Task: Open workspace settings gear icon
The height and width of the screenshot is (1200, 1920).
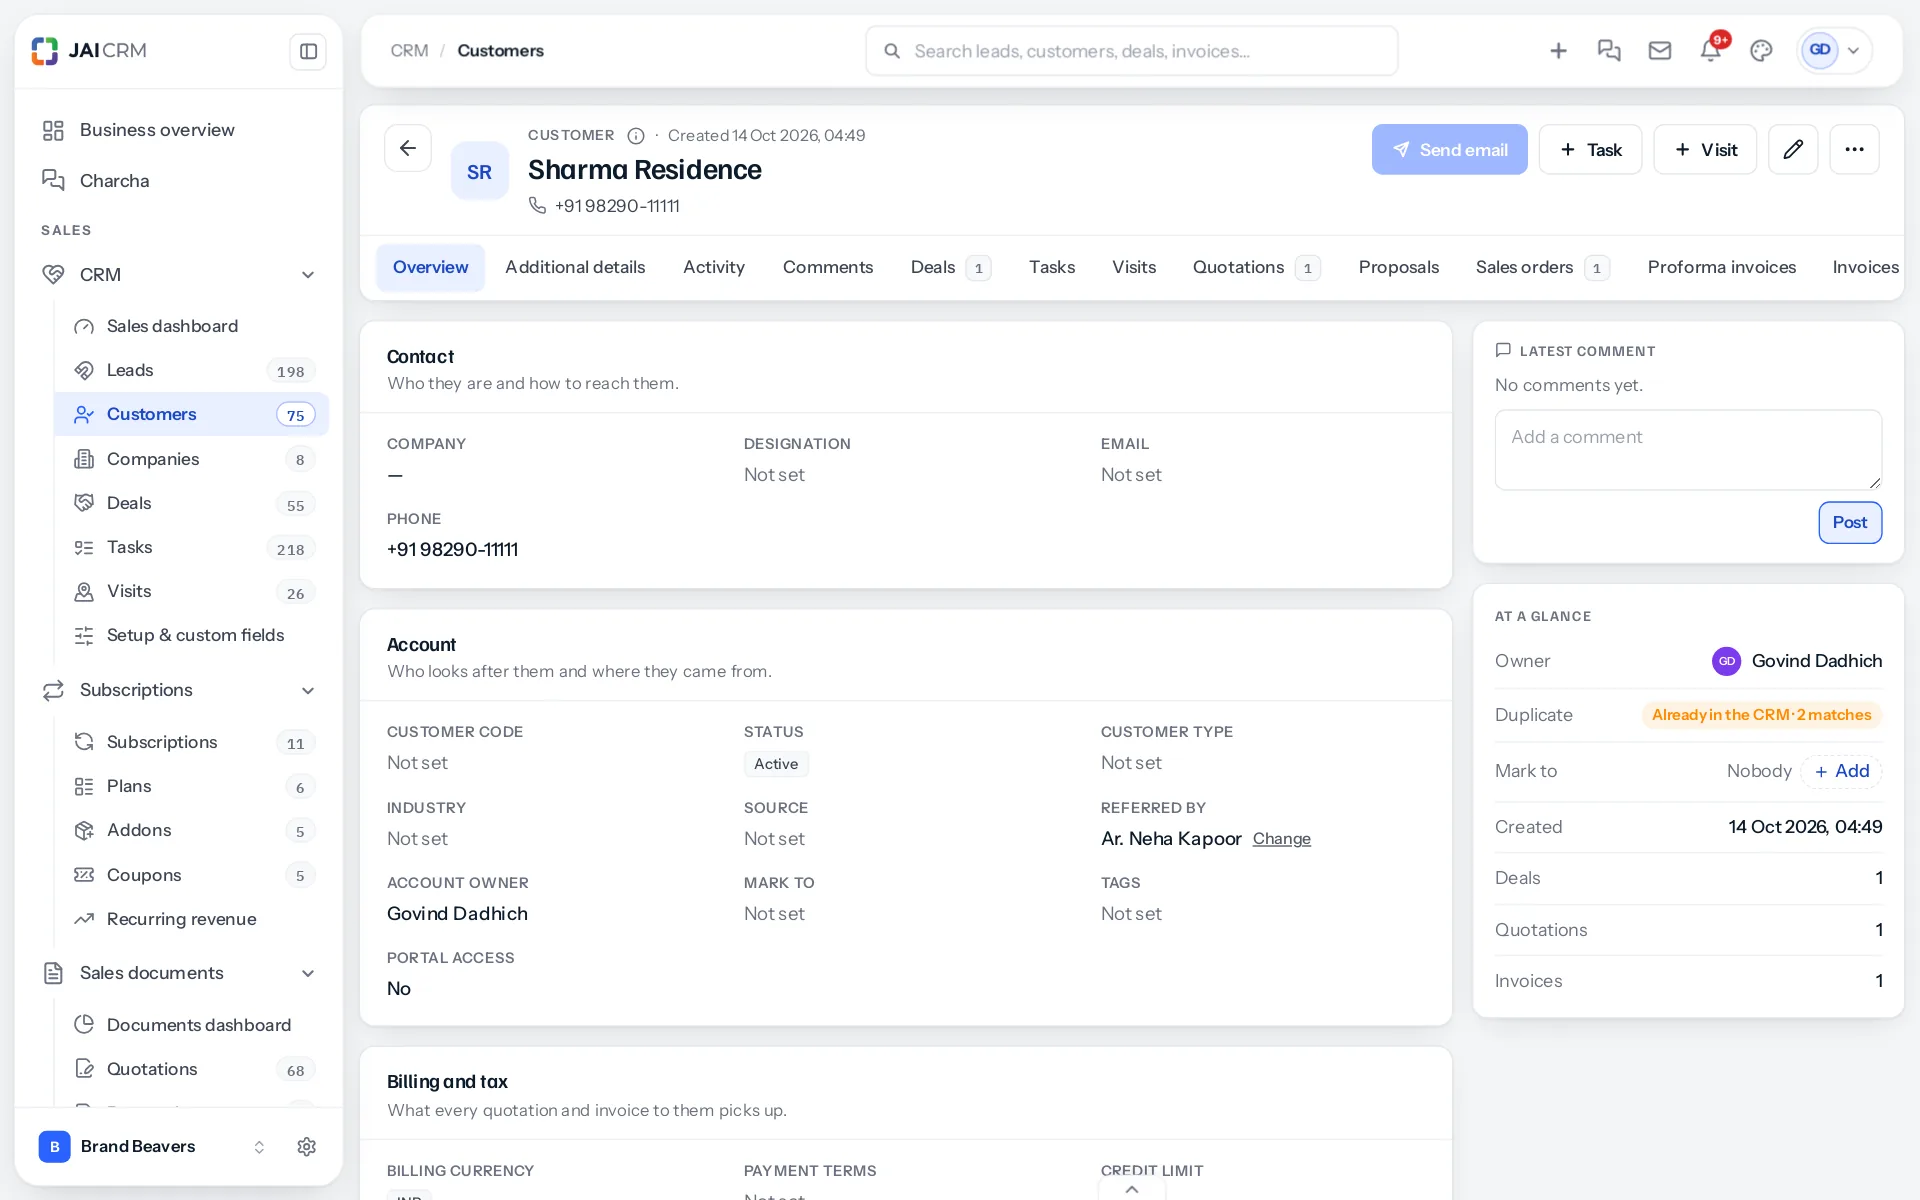Action: [307, 1147]
